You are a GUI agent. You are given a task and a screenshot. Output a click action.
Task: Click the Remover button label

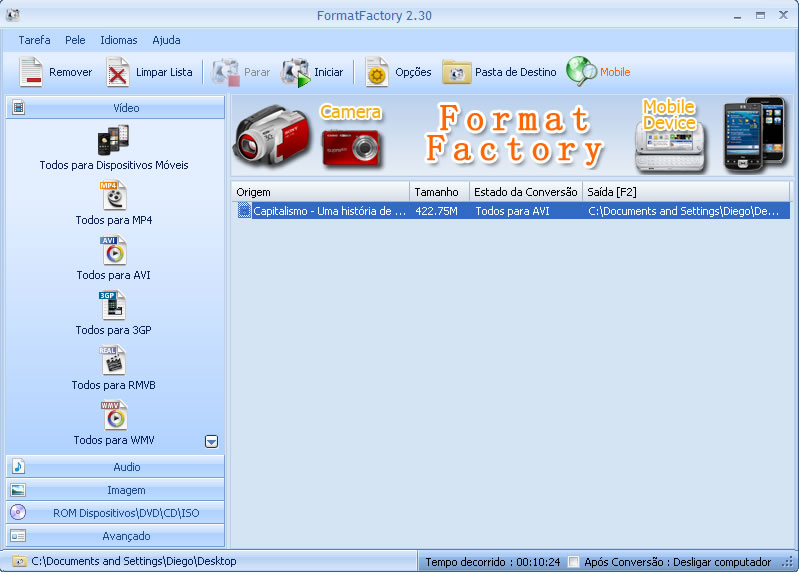70,72
